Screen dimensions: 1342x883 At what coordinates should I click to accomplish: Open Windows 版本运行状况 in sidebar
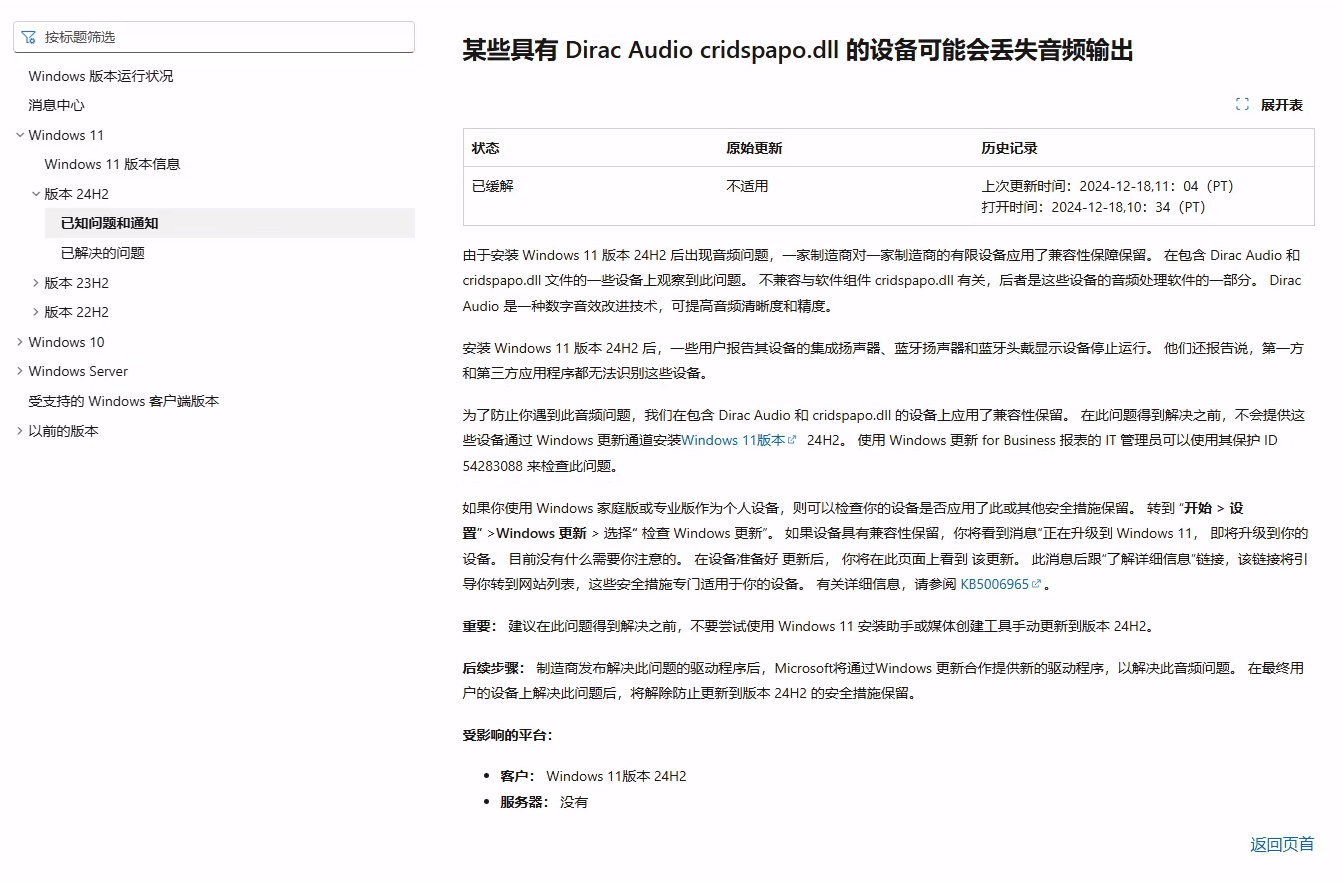coord(101,76)
